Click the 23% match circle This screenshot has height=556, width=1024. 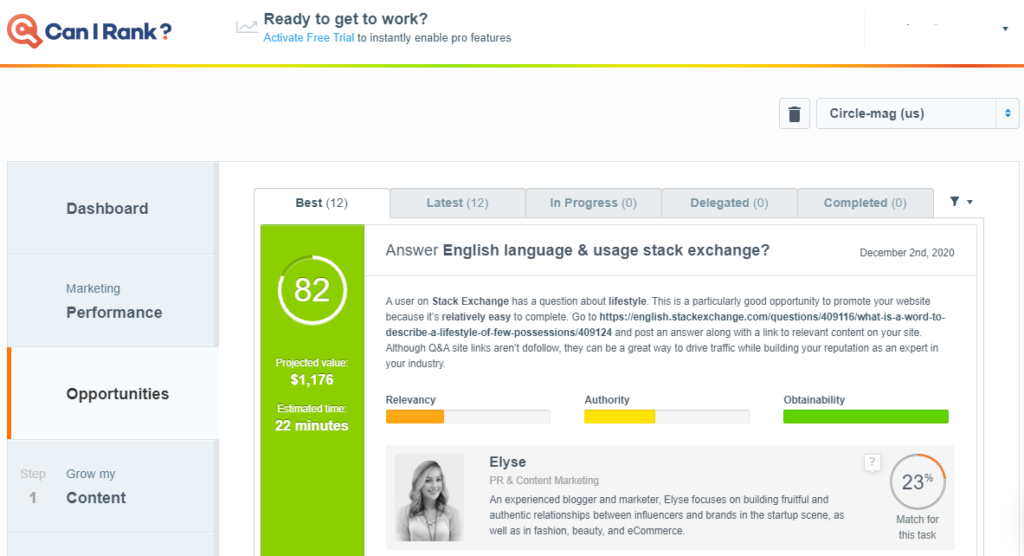917,482
